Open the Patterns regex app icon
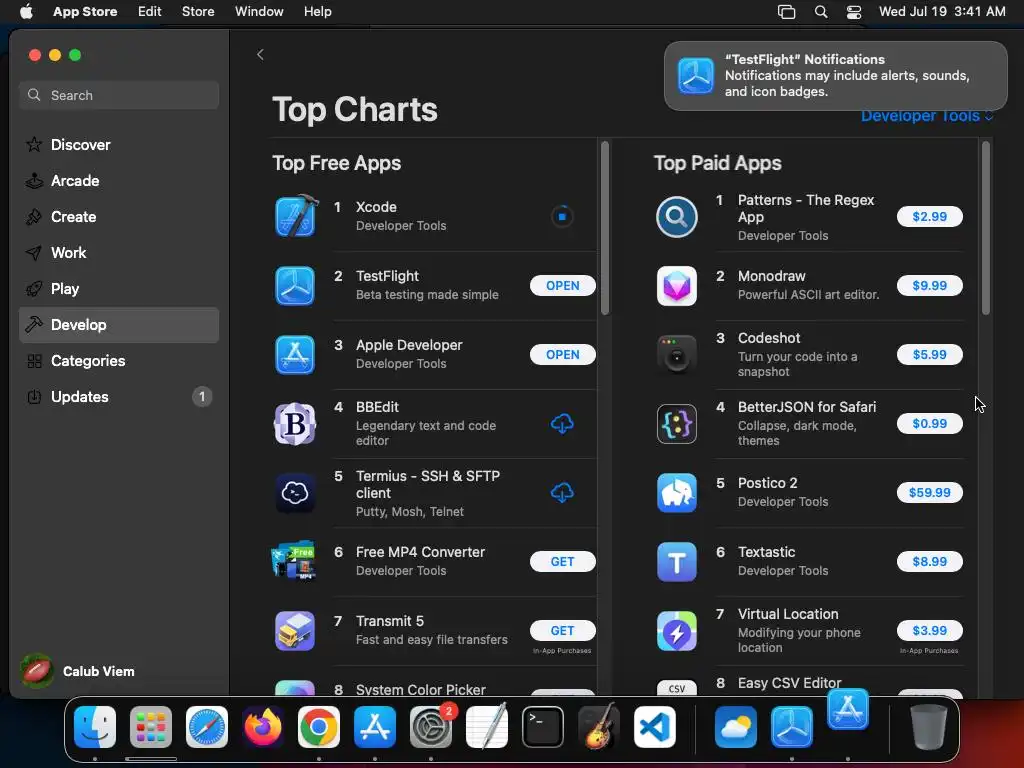The height and width of the screenshot is (768, 1024). (x=677, y=217)
